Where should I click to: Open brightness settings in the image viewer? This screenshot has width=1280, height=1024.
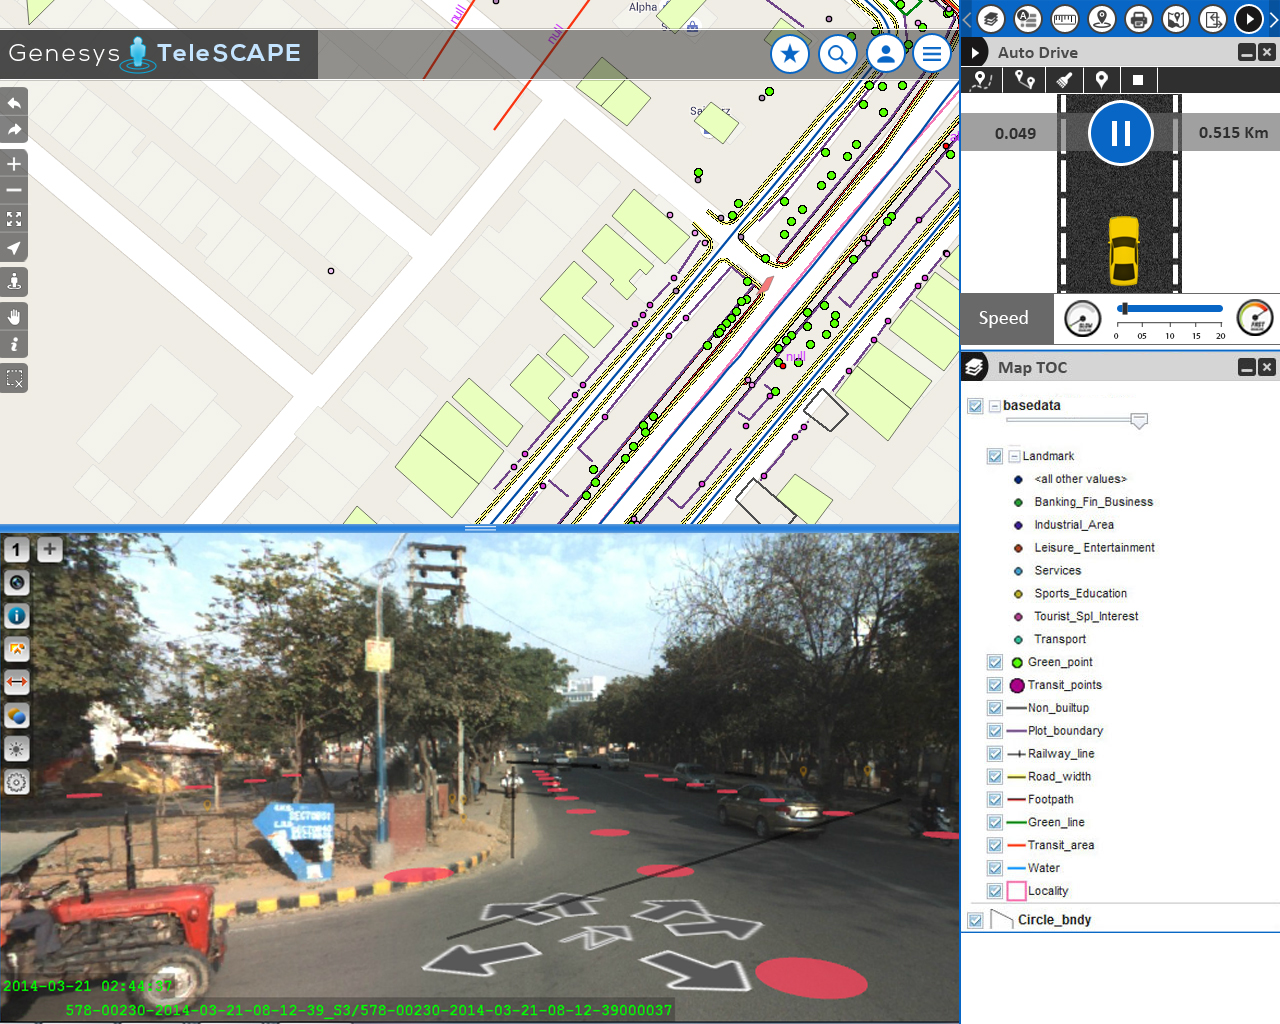pyautogui.click(x=17, y=749)
